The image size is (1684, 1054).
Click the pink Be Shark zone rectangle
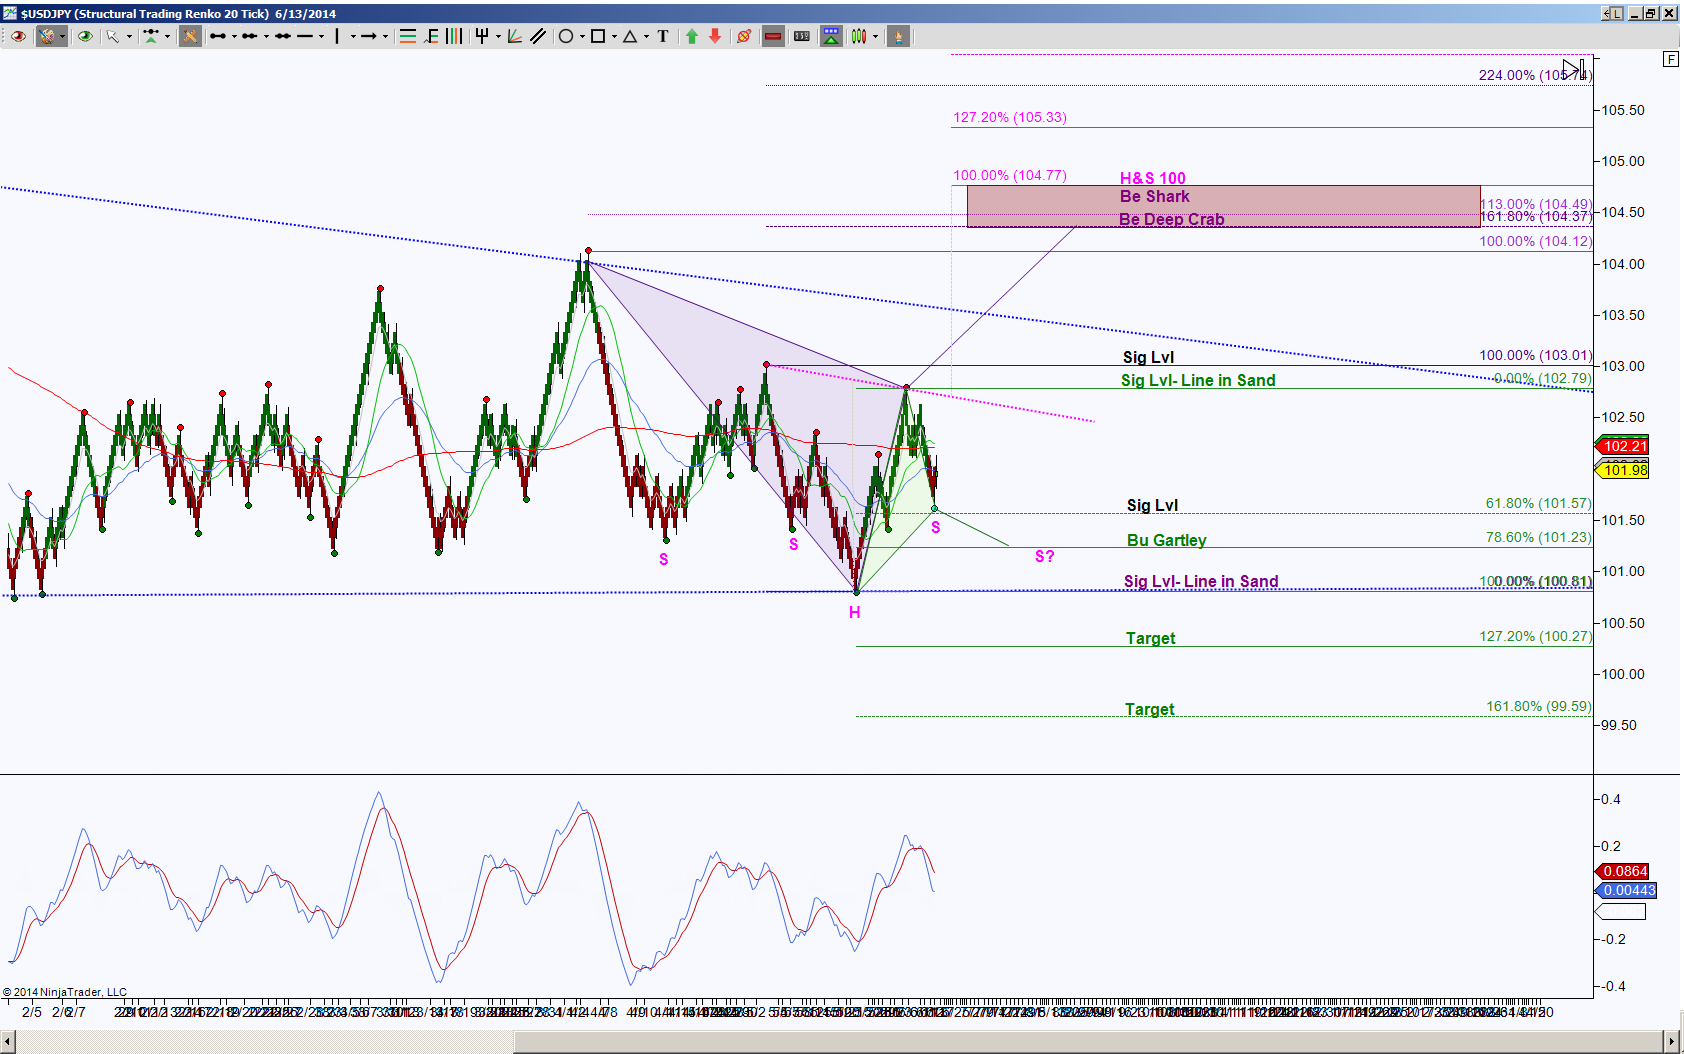point(1223,206)
